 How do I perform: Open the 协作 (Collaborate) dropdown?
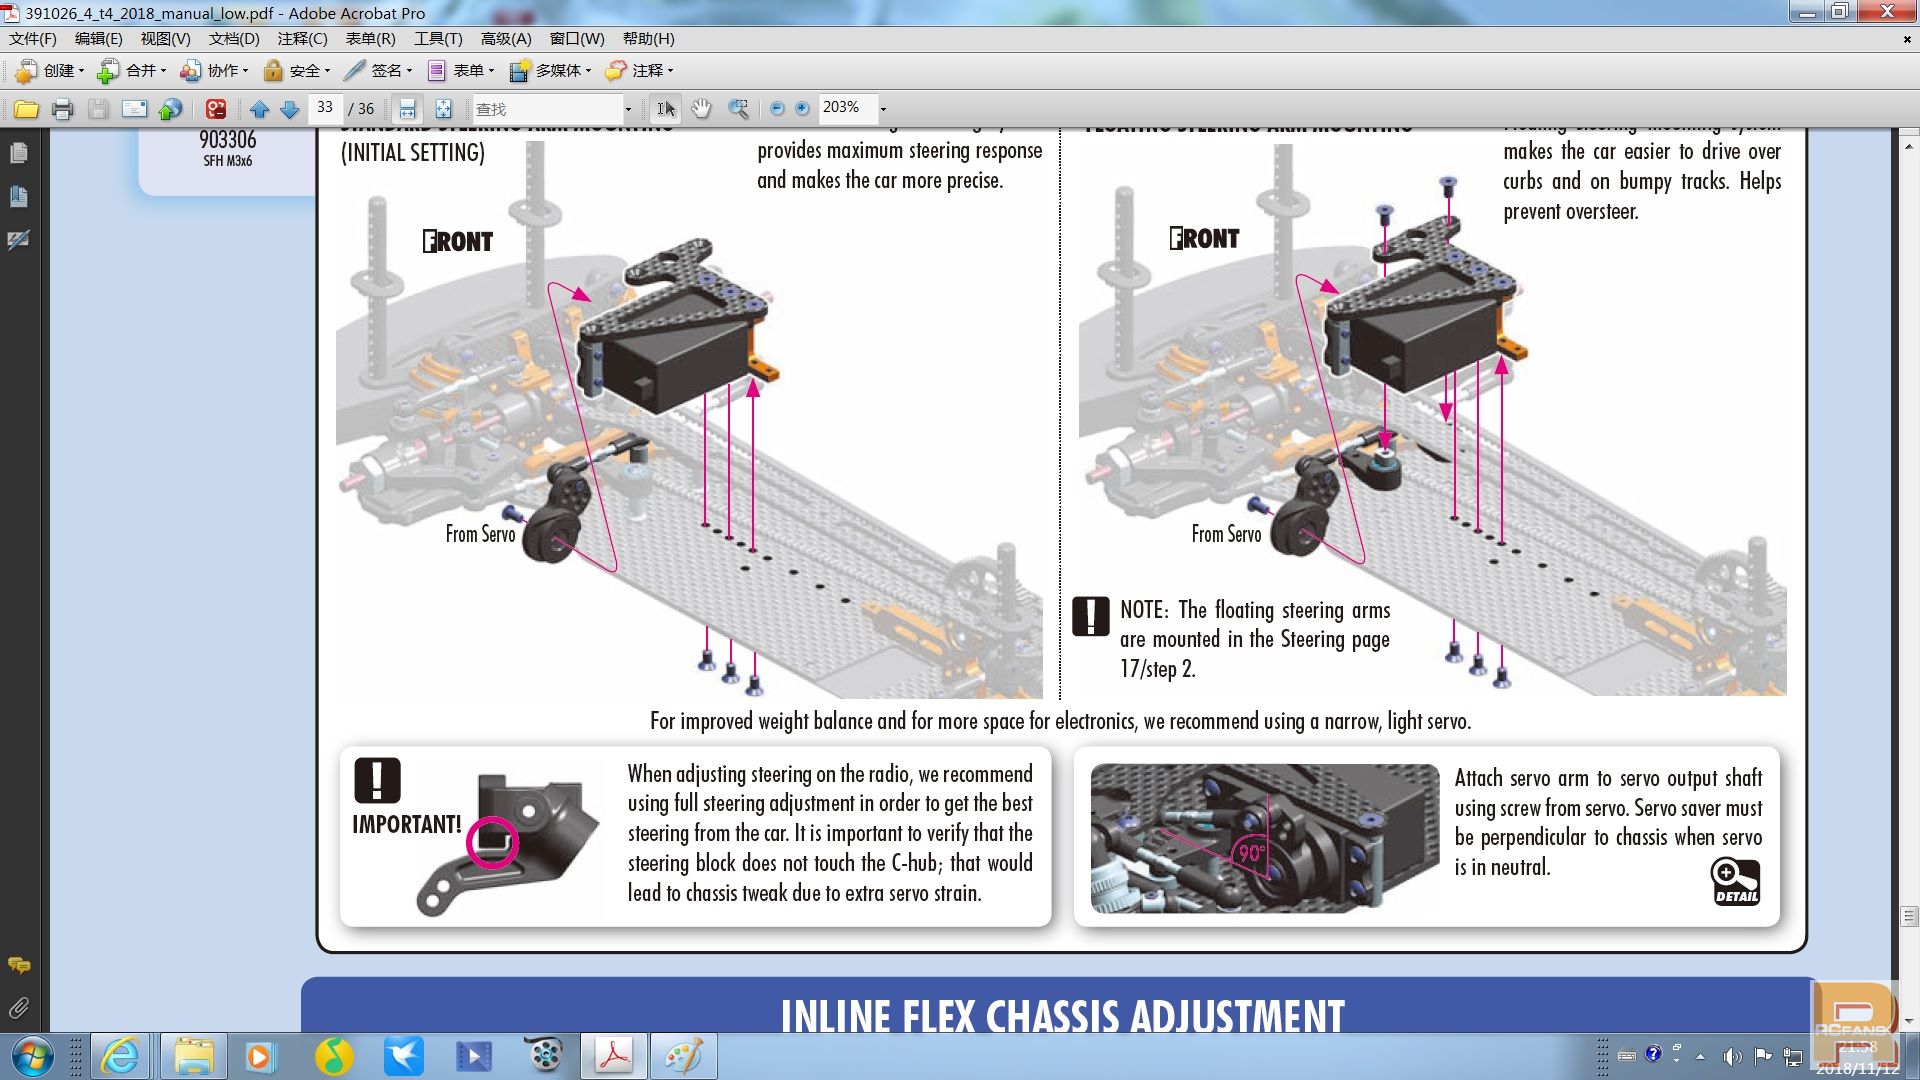(x=214, y=71)
